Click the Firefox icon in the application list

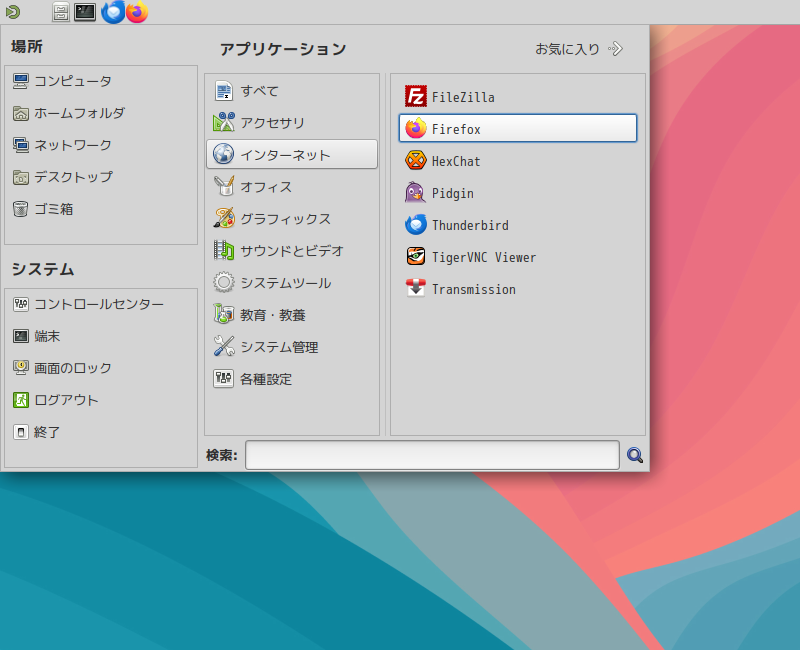pos(415,128)
